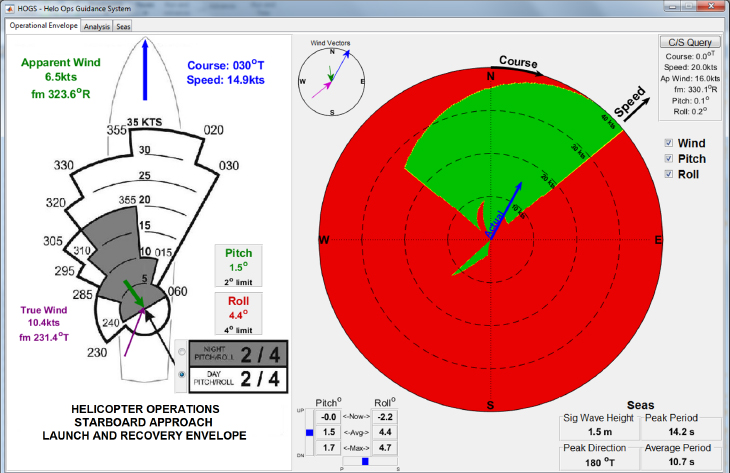This screenshot has height=473, width=730.
Task: Click the red Roll 4.4° limit box
Action: pyautogui.click(x=238, y=314)
